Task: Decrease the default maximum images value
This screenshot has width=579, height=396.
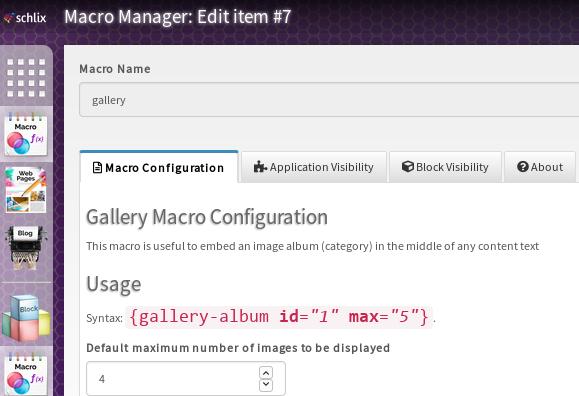Action: [266, 385]
